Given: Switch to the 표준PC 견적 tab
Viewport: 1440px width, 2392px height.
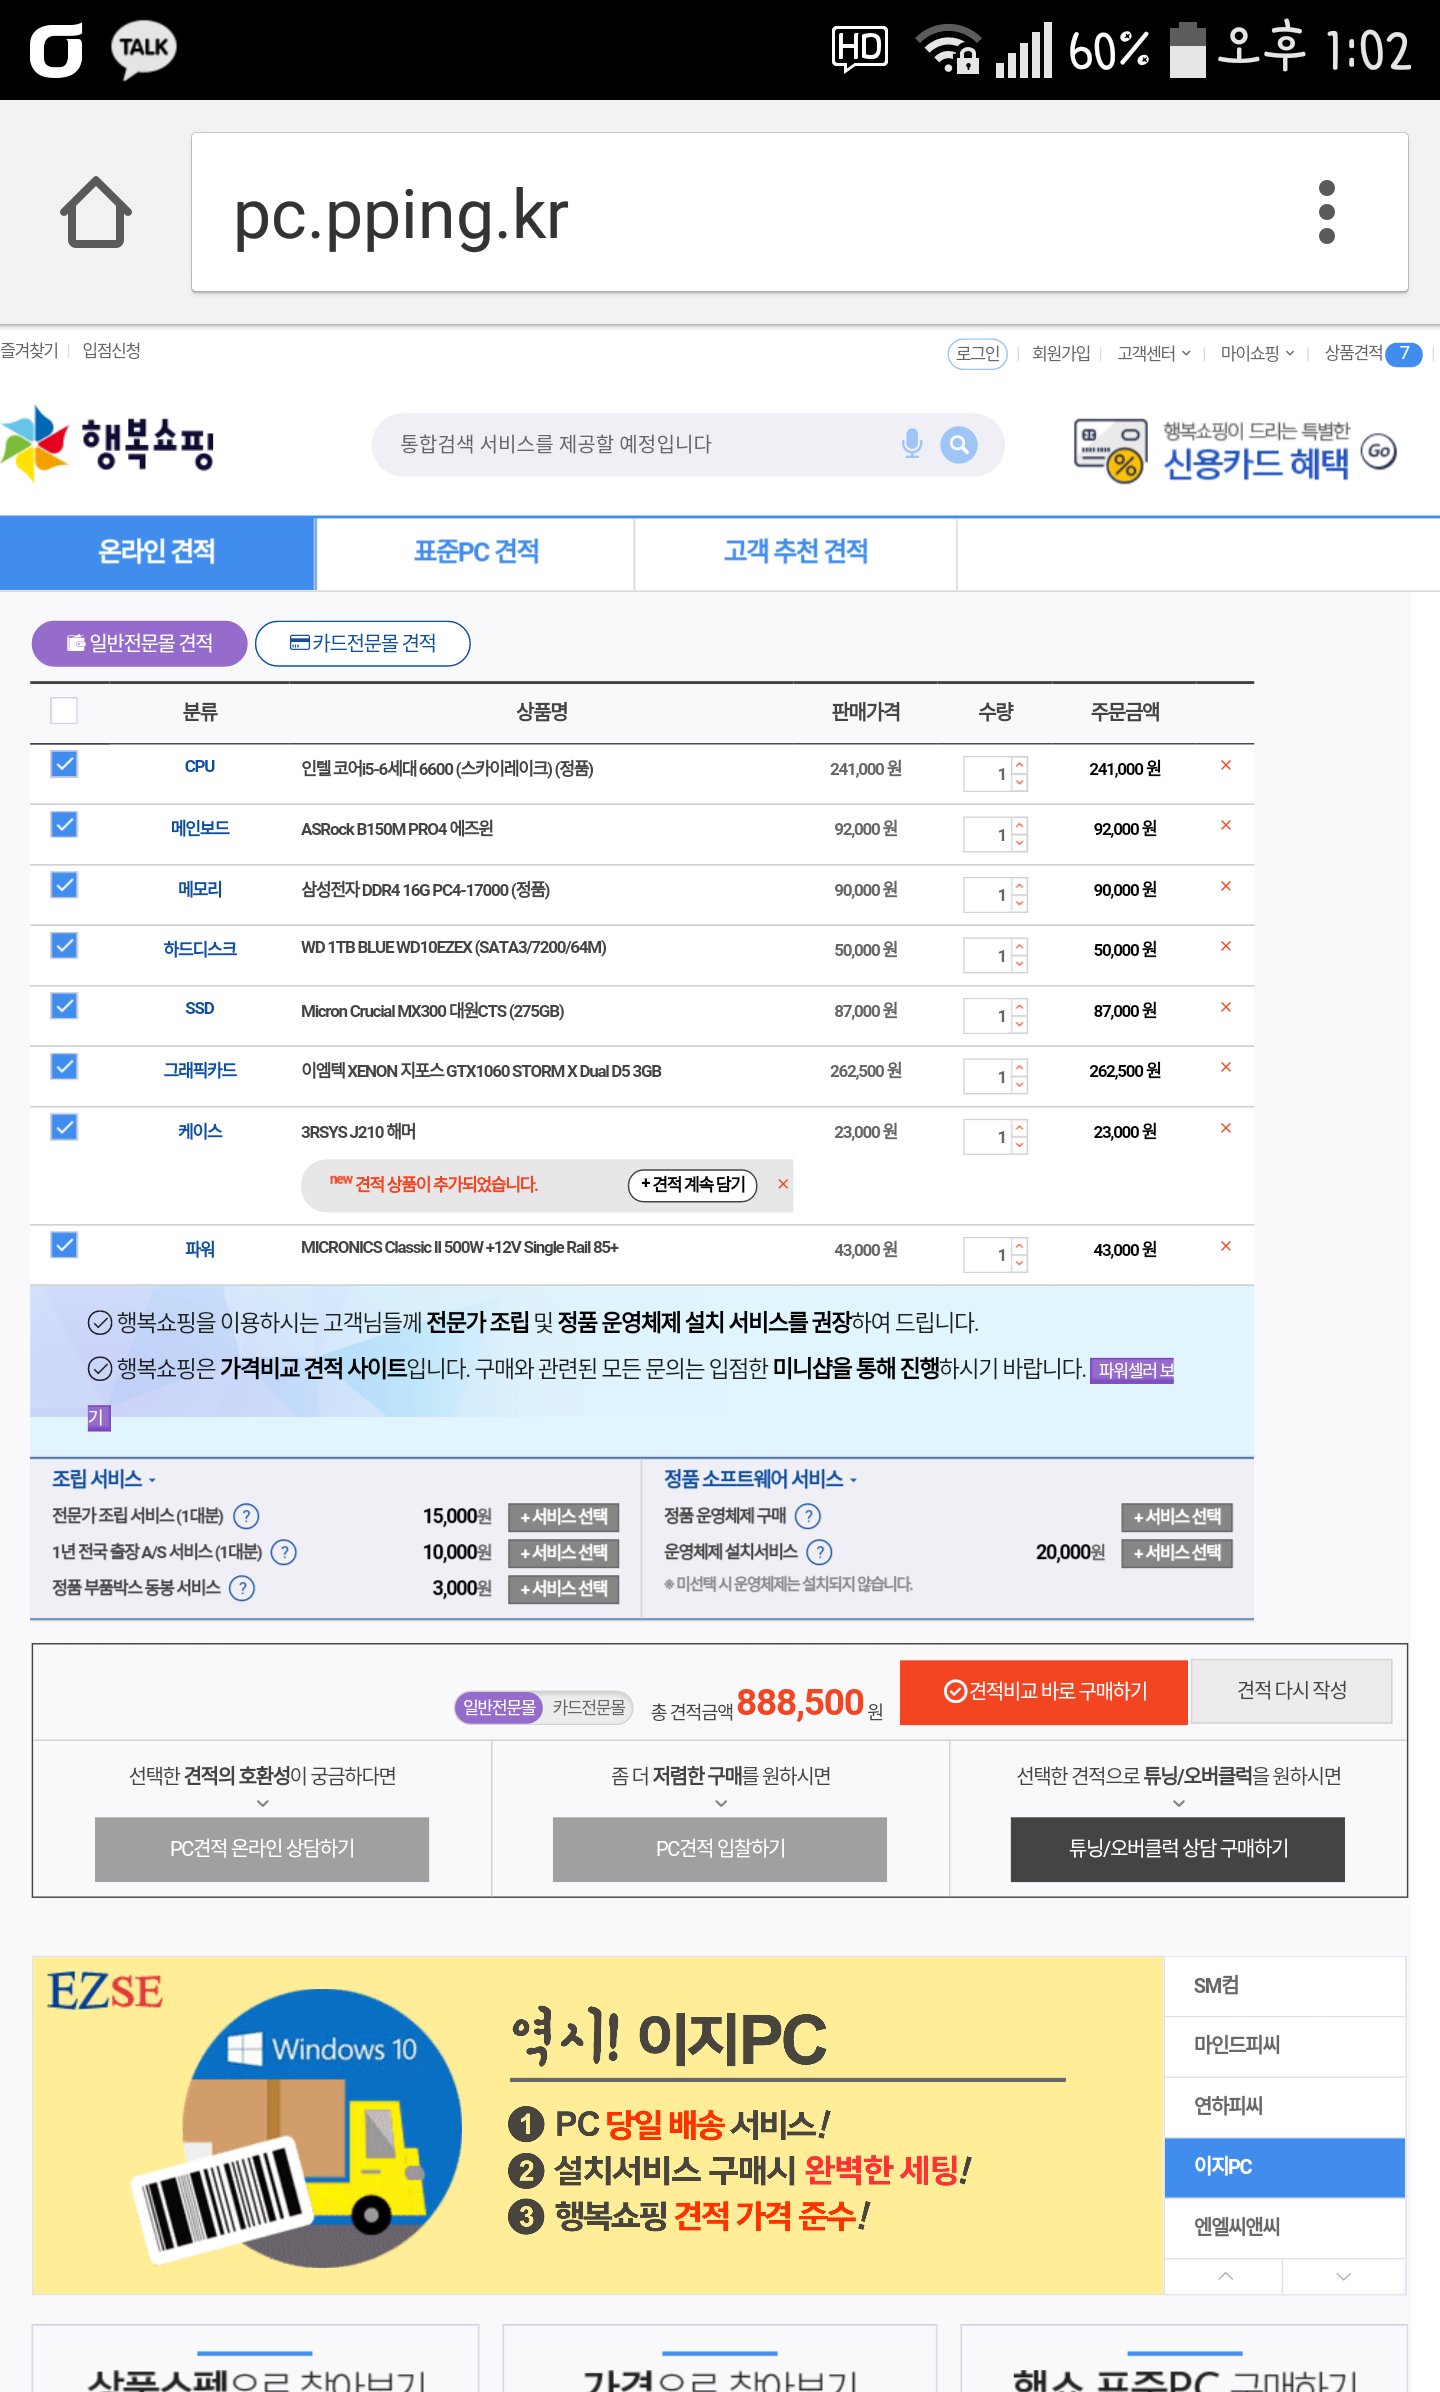Looking at the screenshot, I should tap(476, 552).
